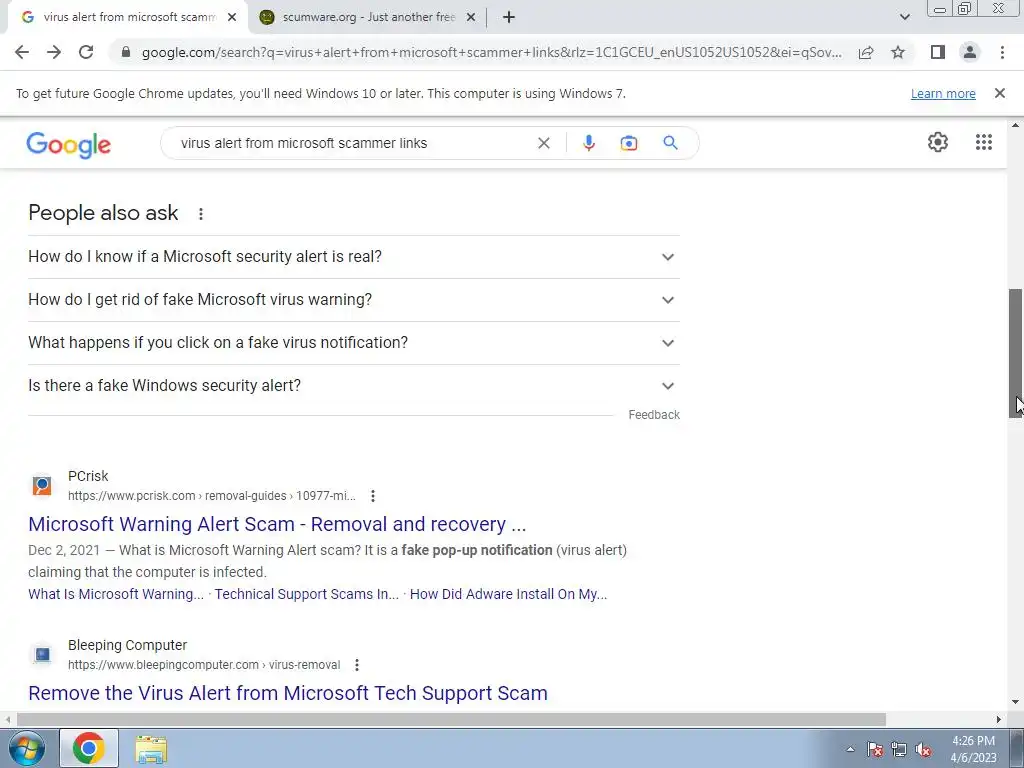This screenshot has width=1024, height=768.
Task: Expand 'Is there a fake Windows security alert?'
Action: 354,386
